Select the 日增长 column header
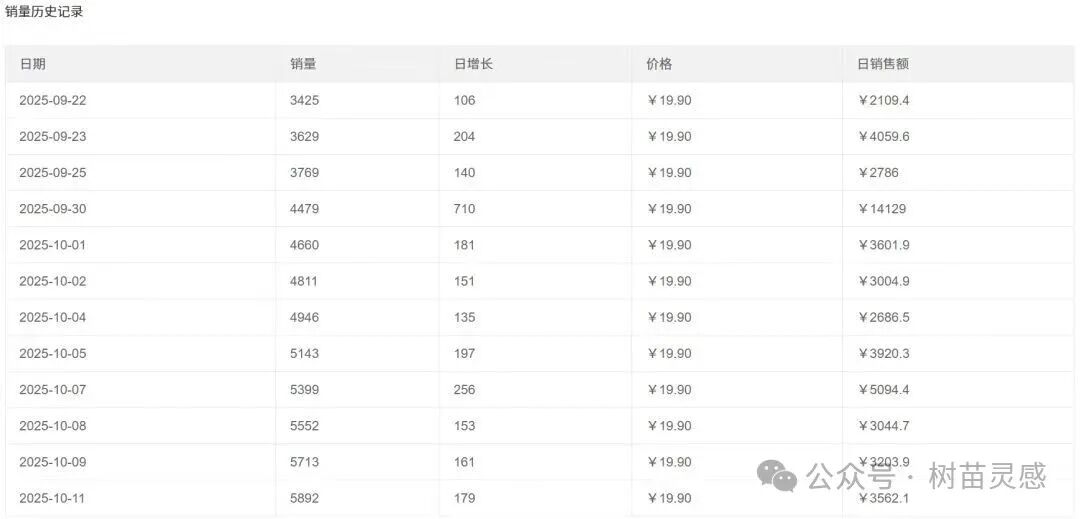The height and width of the screenshot is (519, 1080). (473, 64)
